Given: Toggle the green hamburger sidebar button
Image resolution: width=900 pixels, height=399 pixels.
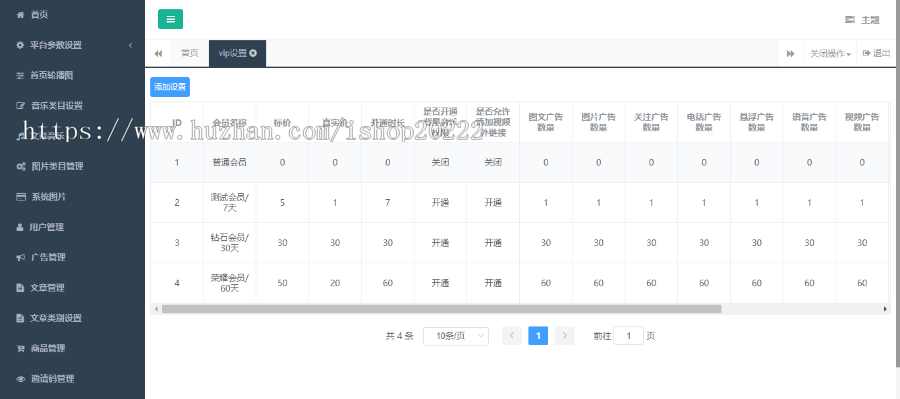Looking at the screenshot, I should click(x=170, y=19).
